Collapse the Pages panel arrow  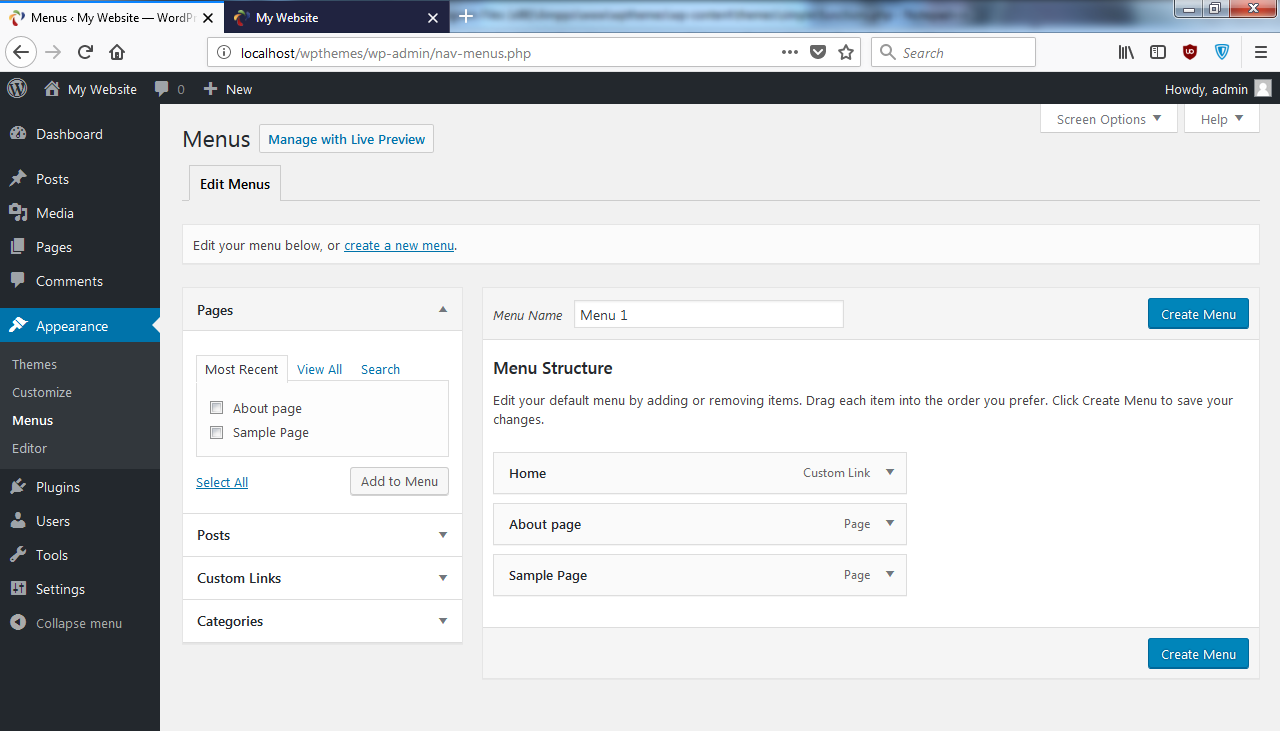pos(443,310)
